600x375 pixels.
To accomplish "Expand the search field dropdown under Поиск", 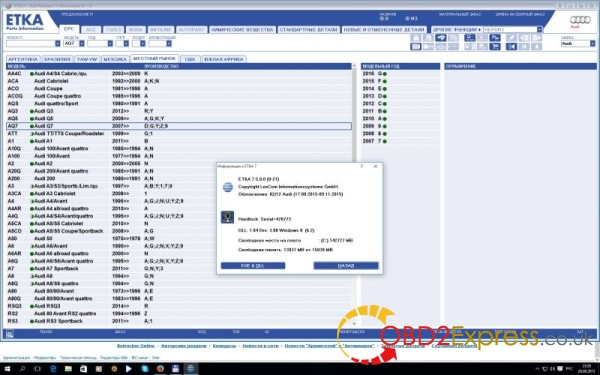I will pyautogui.click(x=57, y=44).
